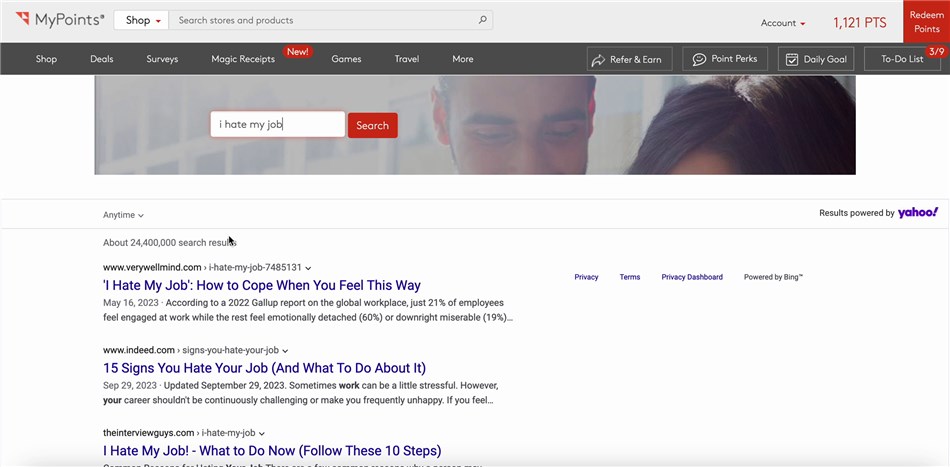
Task: Click the 'i hate my job' search field
Action: point(277,125)
